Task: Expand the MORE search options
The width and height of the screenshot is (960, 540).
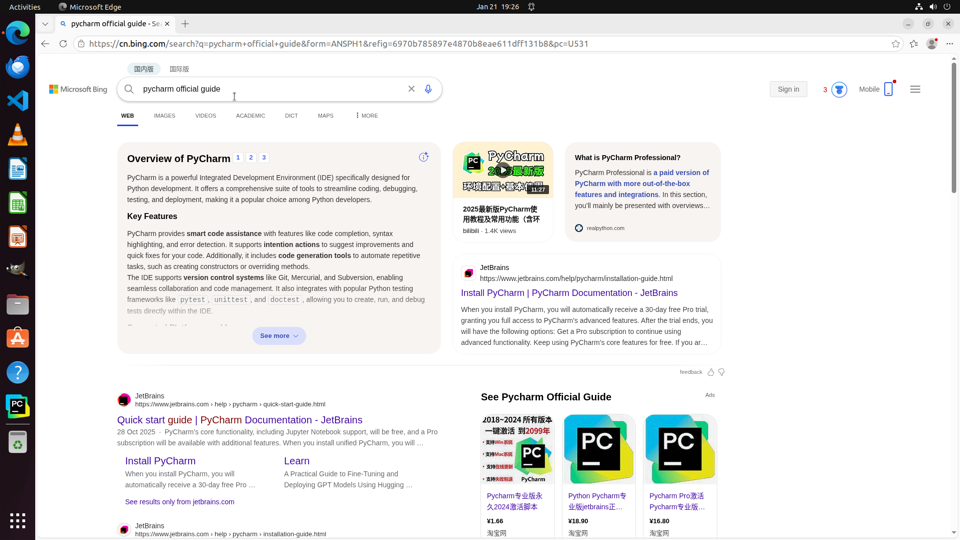Action: point(367,116)
